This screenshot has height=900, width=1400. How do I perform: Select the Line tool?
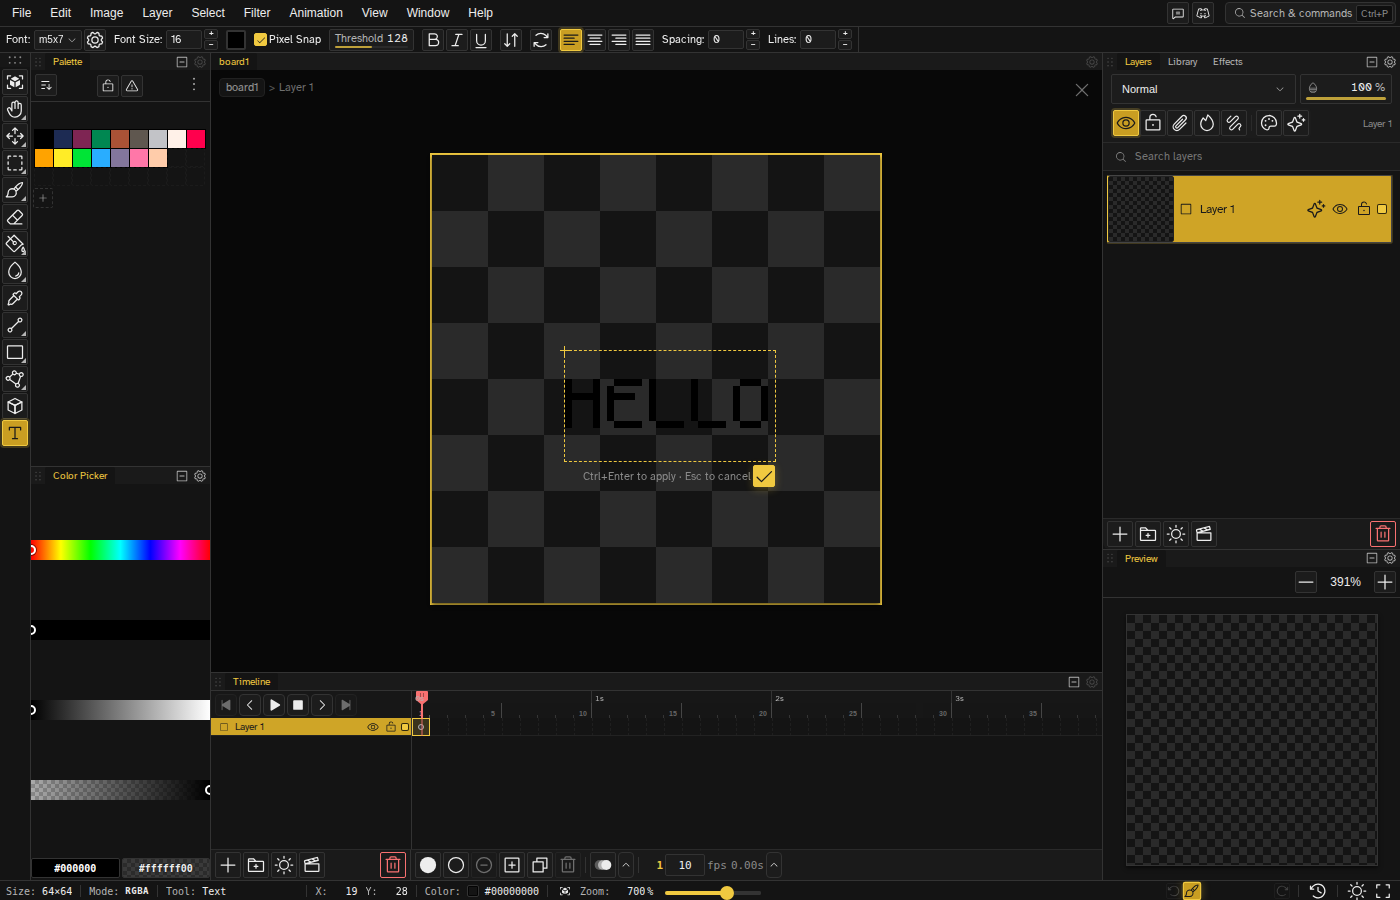pyautogui.click(x=15, y=325)
